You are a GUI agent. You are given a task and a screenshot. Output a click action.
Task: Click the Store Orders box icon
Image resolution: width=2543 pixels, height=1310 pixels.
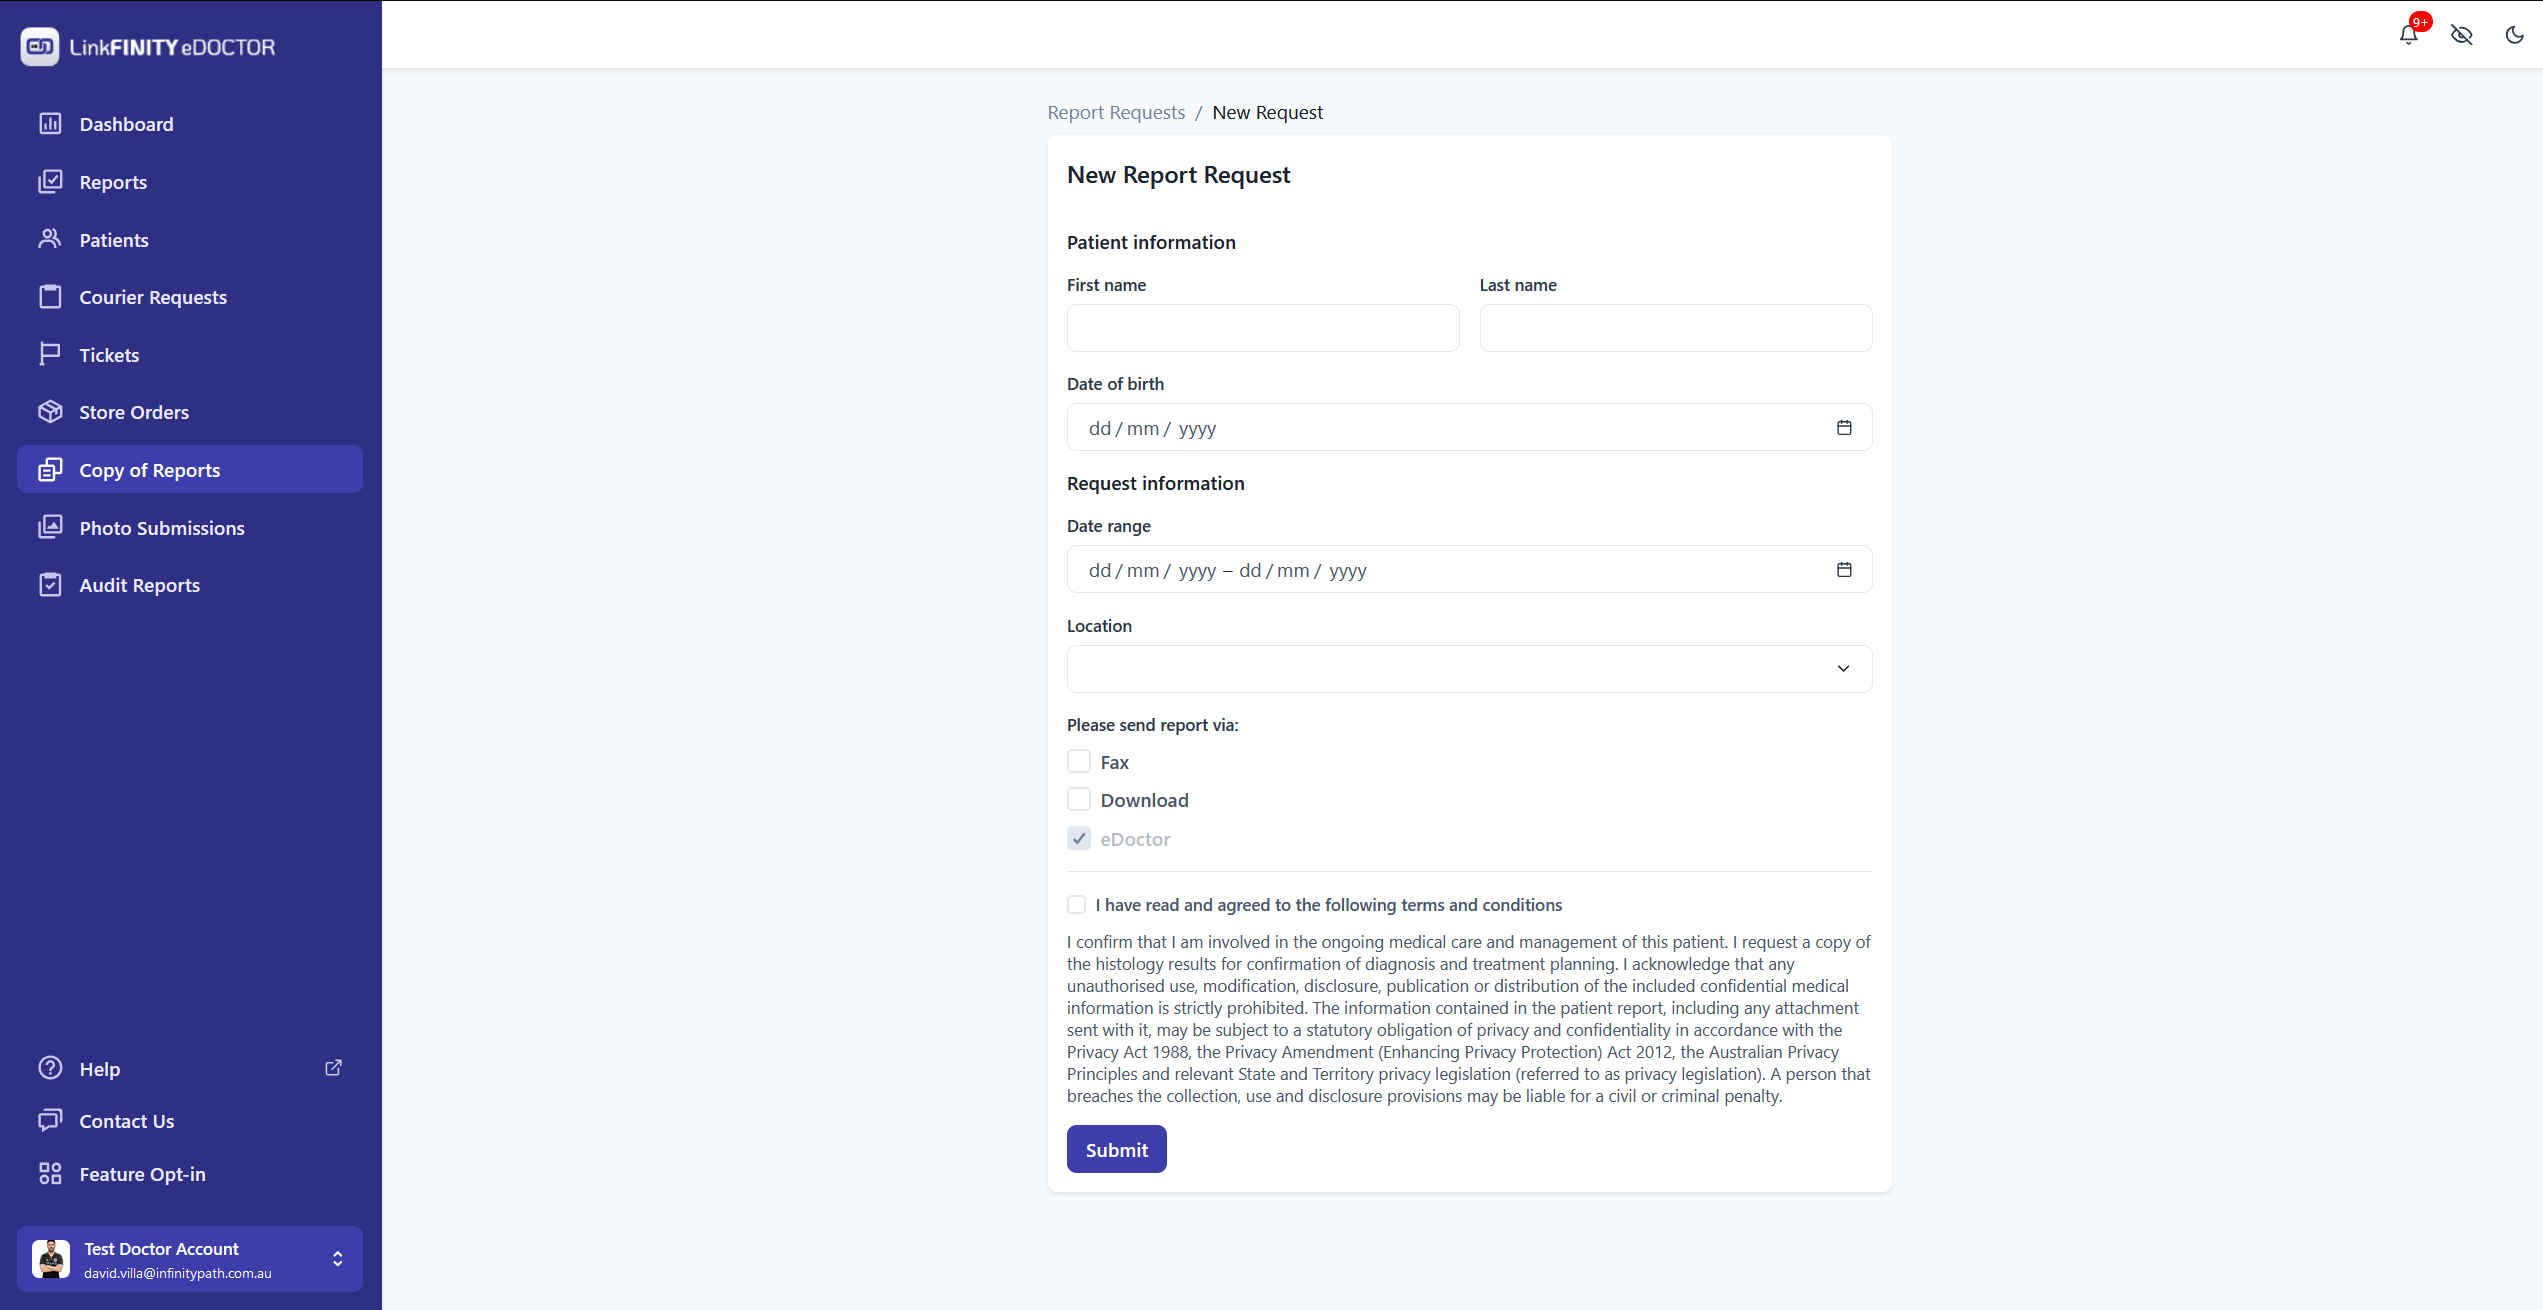tap(50, 412)
